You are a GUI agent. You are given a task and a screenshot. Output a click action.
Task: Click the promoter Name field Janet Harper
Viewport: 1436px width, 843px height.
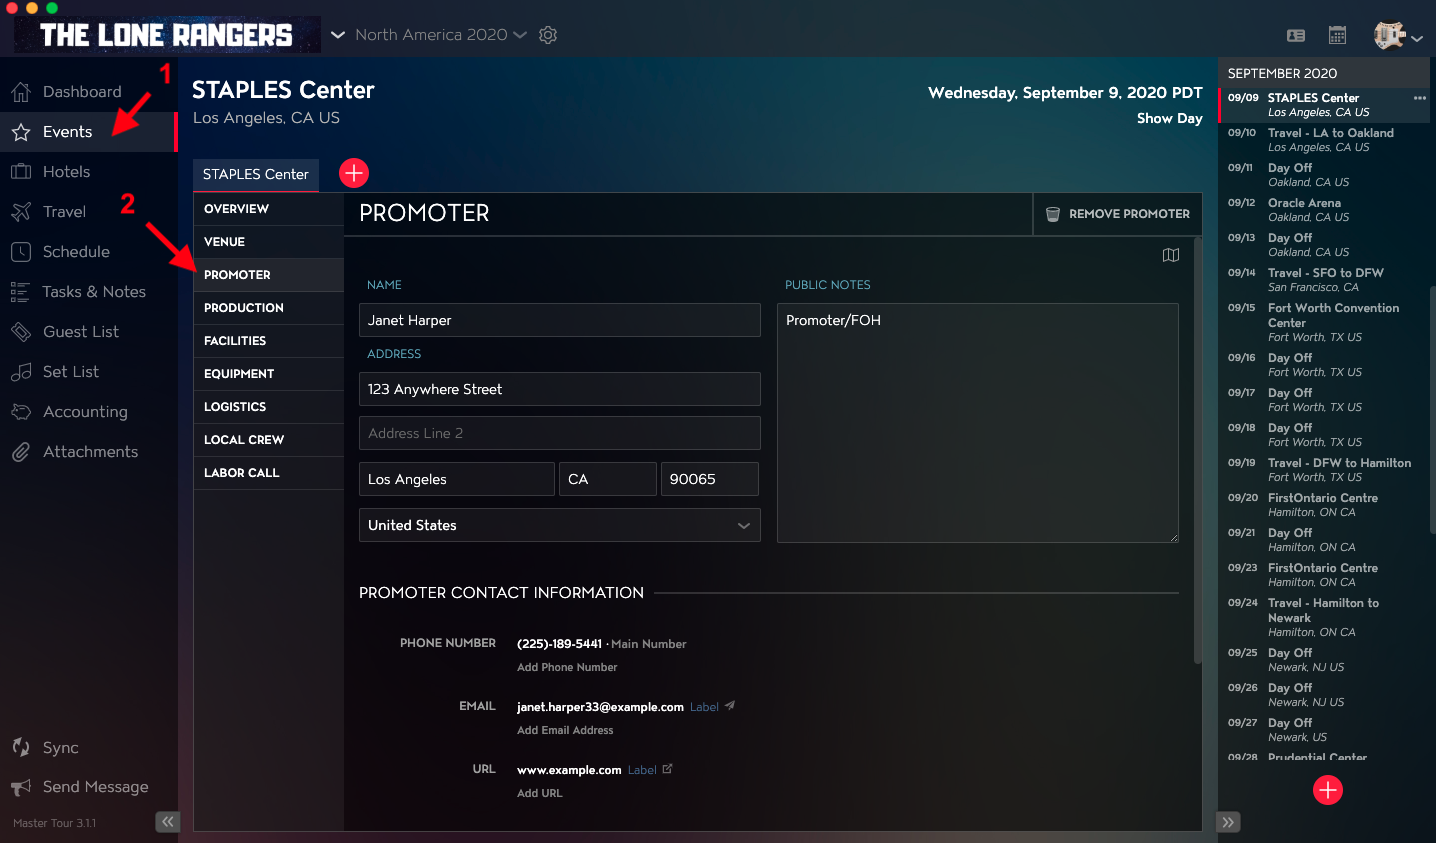(x=560, y=320)
